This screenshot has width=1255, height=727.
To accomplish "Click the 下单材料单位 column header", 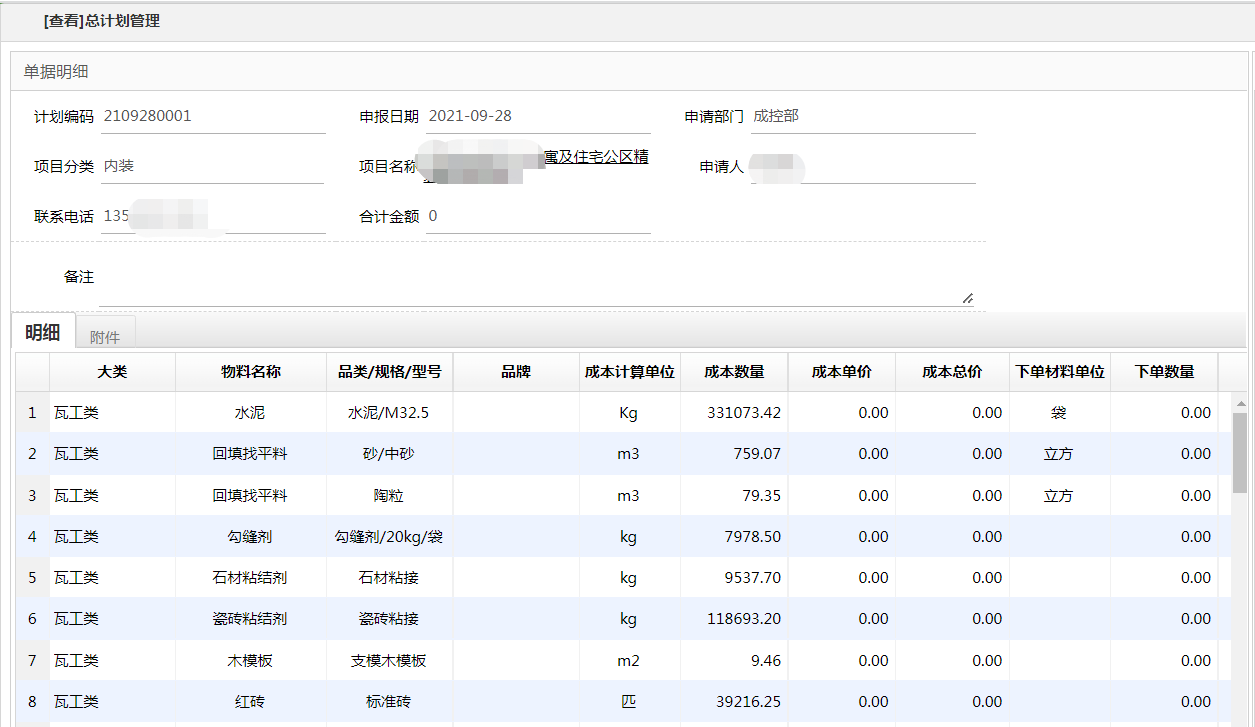I will [x=1059, y=372].
